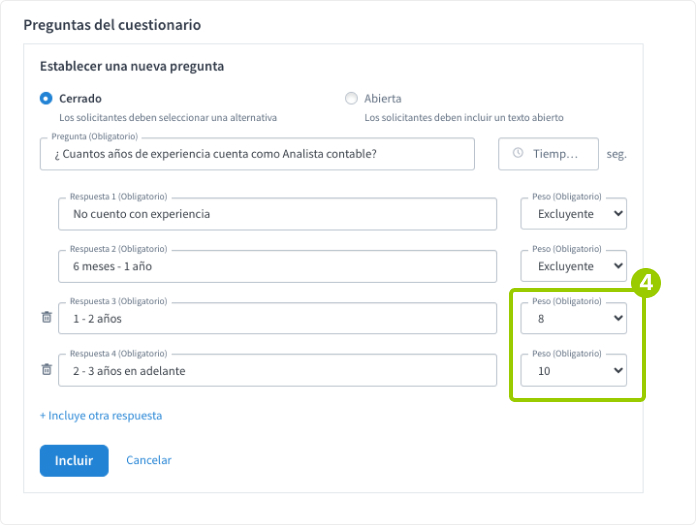Select the Cerrado question type
Viewport: 696px width, 525px height.
coord(46,99)
